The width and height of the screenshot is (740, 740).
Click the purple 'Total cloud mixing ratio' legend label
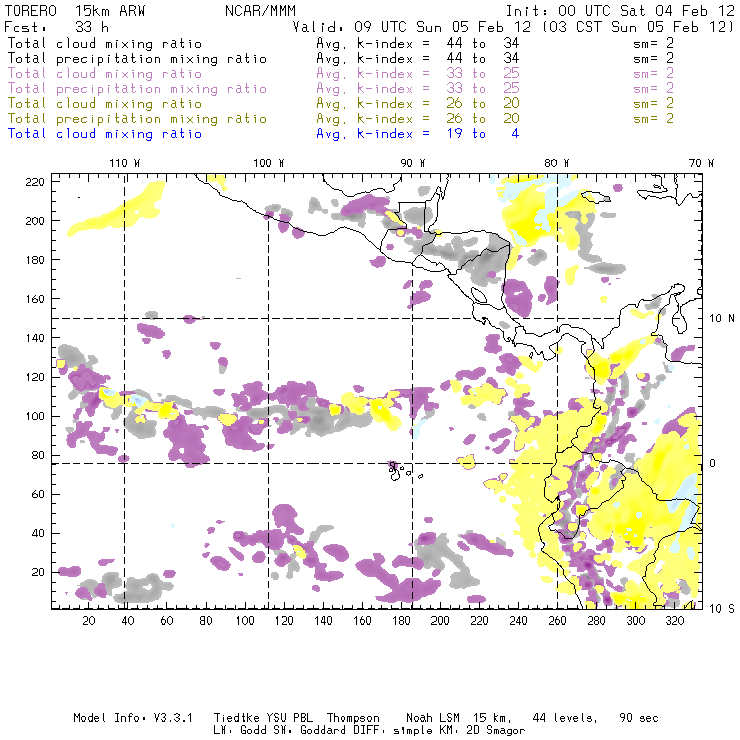(x=105, y=74)
